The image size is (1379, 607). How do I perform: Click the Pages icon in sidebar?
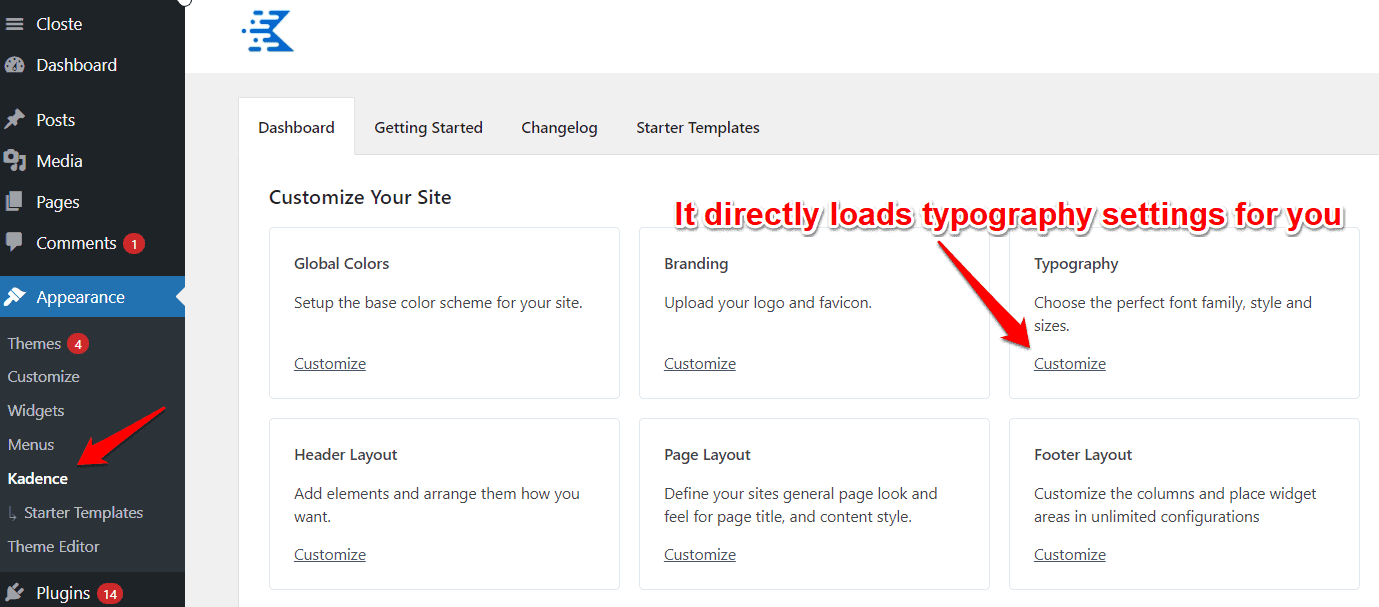(14, 202)
